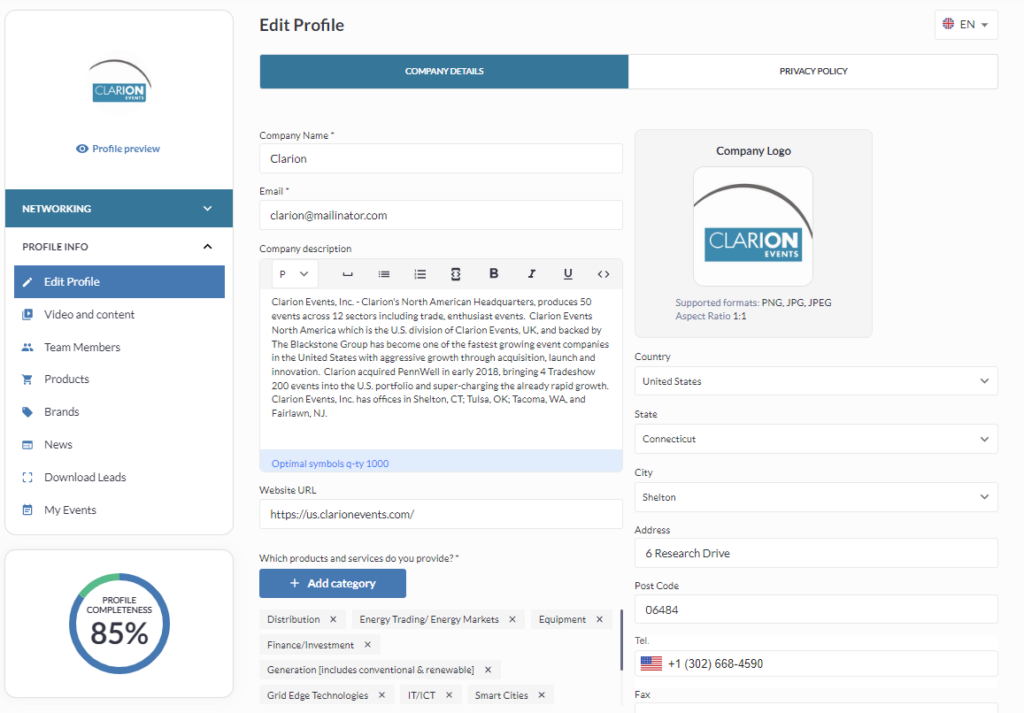Click the Team Members people icon
The width and height of the screenshot is (1024, 713).
[x=27, y=347]
